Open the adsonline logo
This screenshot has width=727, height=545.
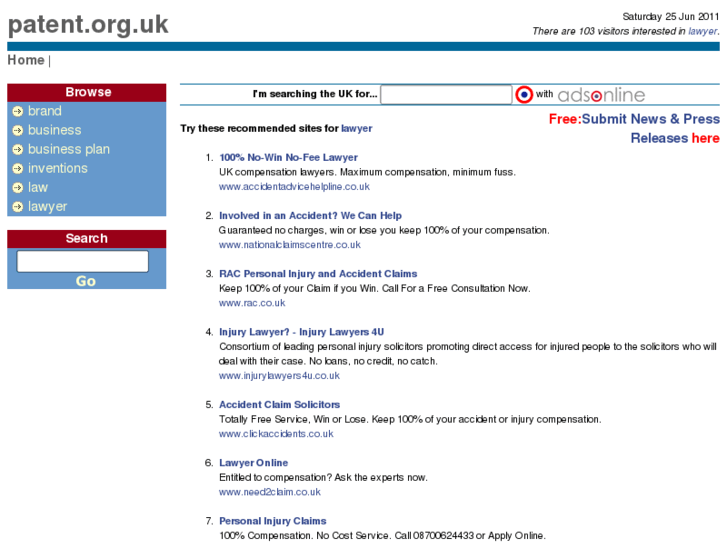[x=601, y=95]
